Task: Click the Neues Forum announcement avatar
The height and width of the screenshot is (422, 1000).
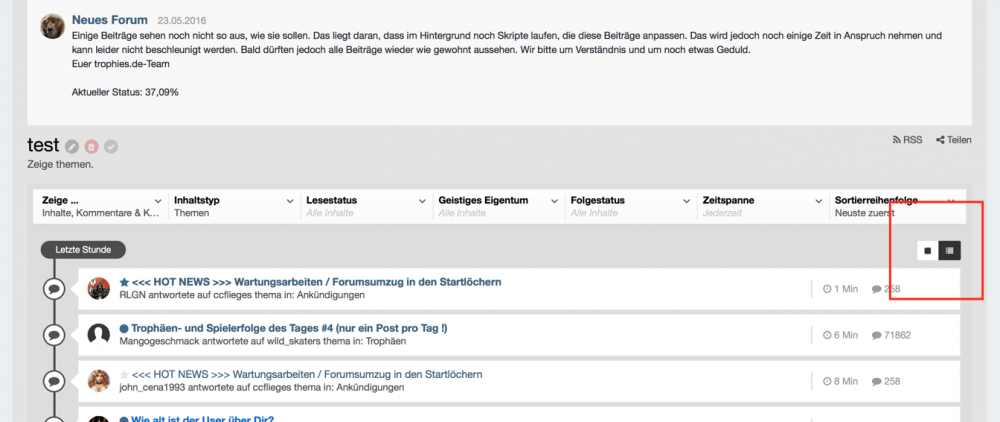Action: (53, 26)
